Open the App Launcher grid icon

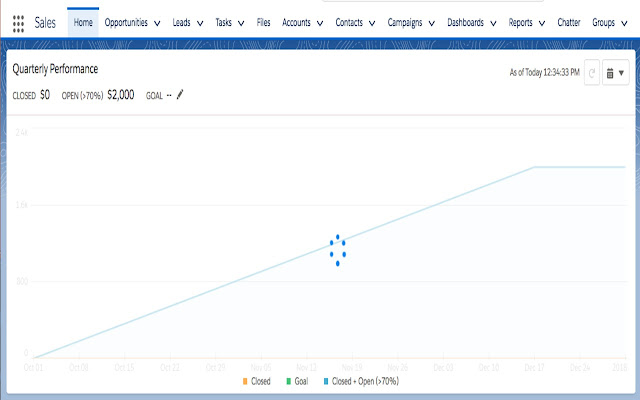point(19,21)
